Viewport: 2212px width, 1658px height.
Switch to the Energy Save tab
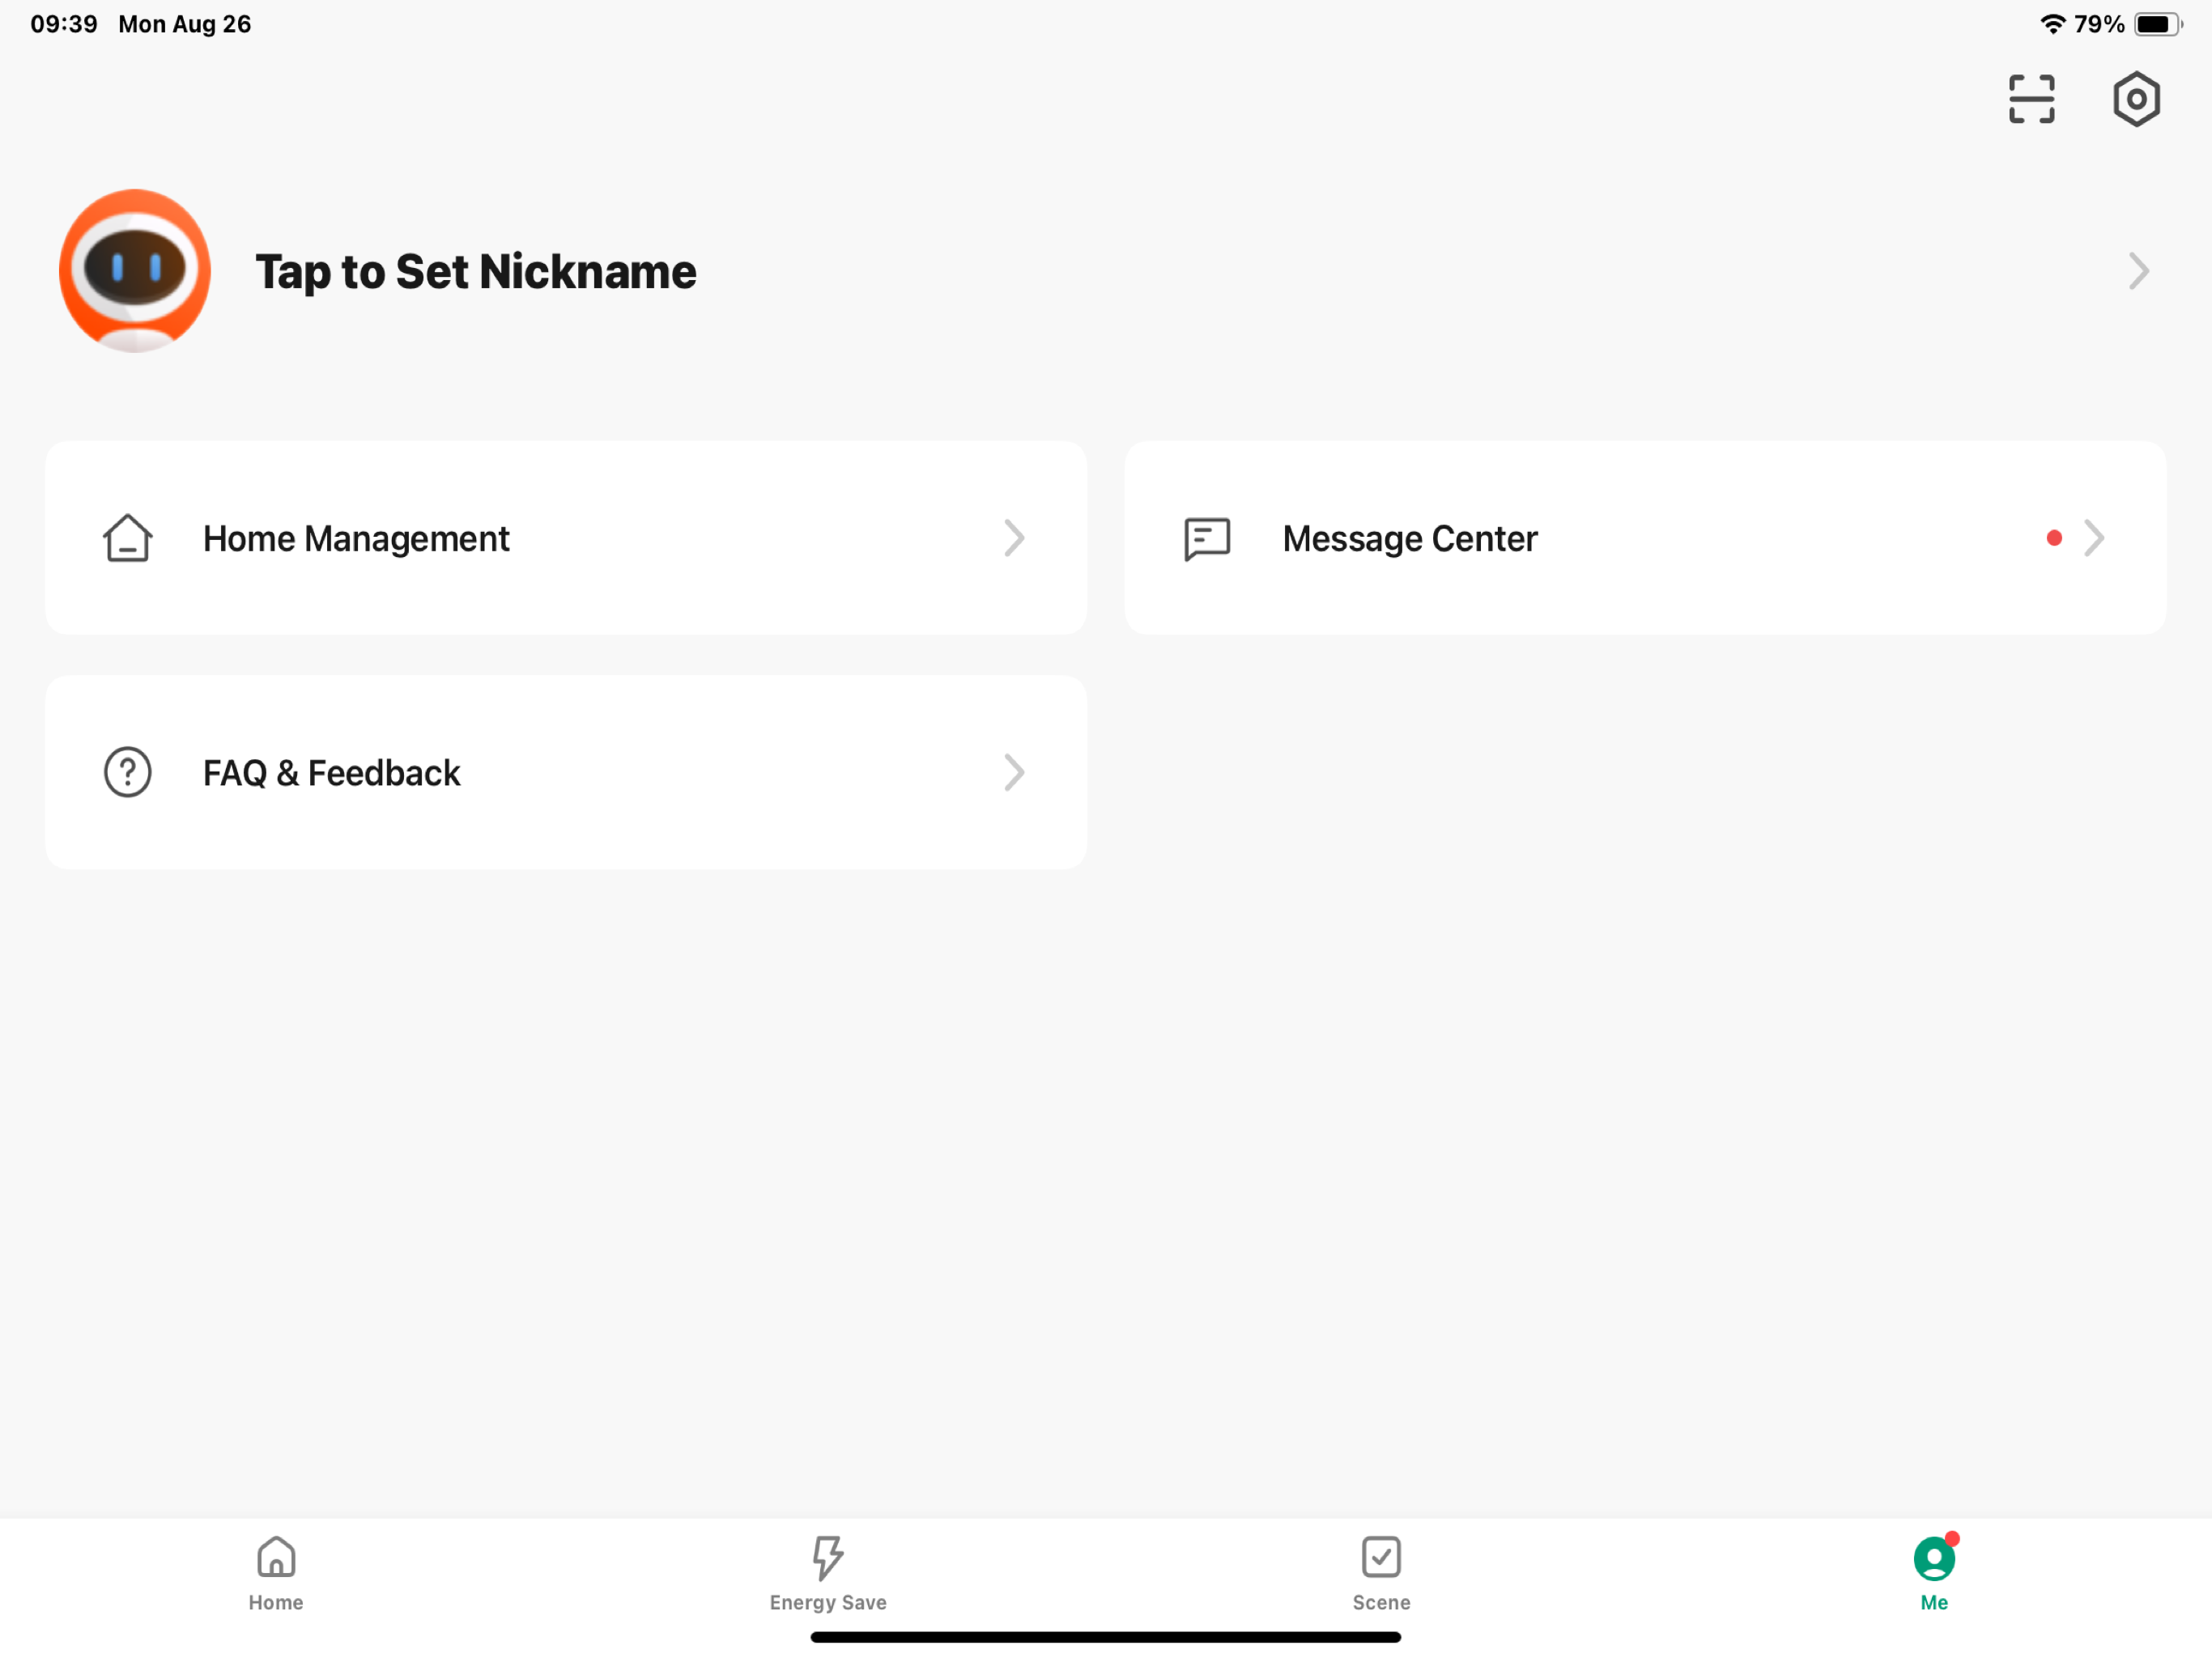(x=828, y=1574)
